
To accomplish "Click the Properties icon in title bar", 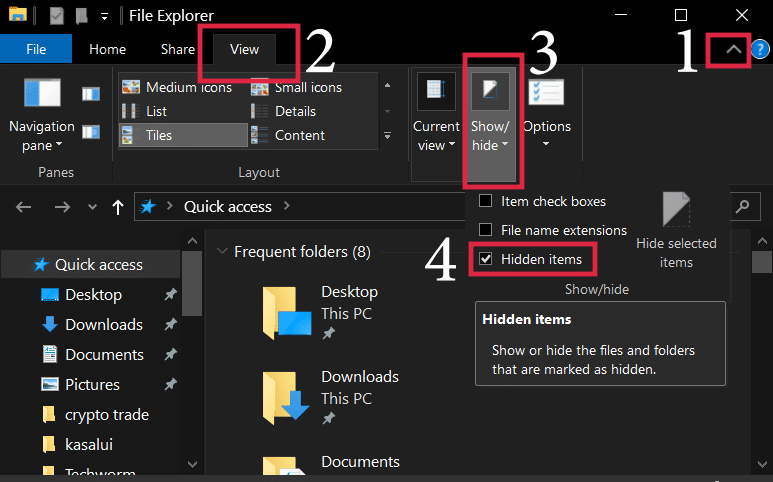I will click(57, 16).
